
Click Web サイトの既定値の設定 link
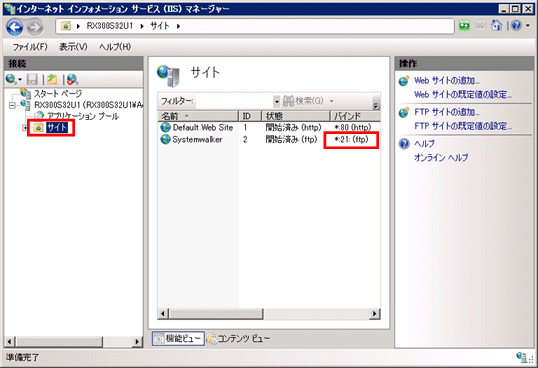coord(463,94)
